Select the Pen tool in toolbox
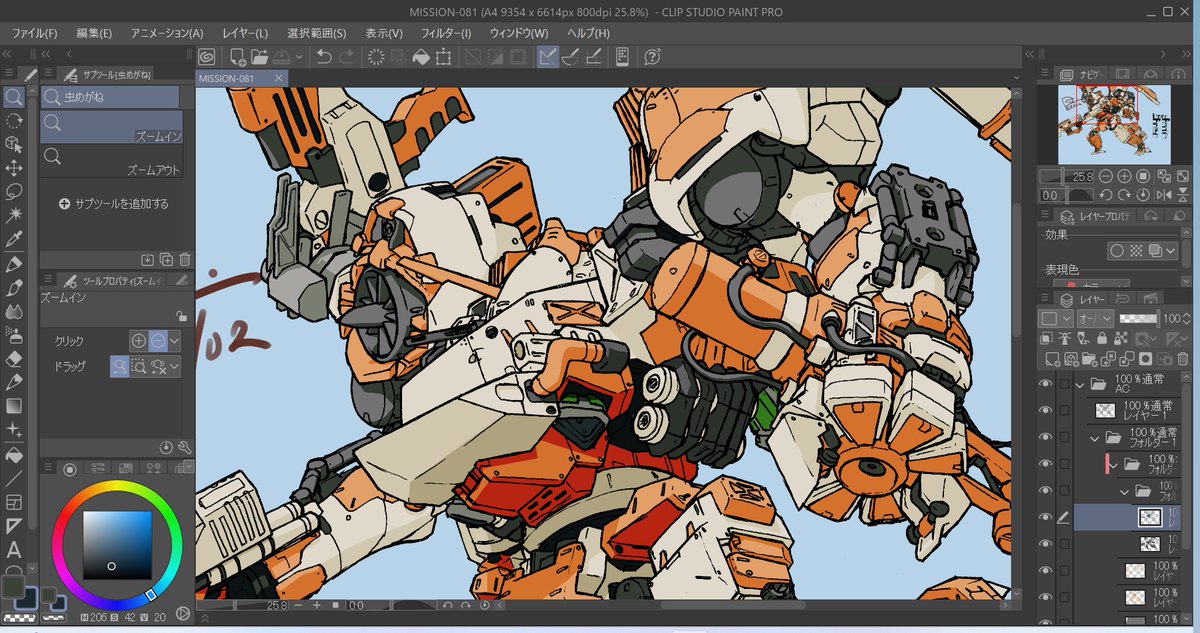 (14, 264)
